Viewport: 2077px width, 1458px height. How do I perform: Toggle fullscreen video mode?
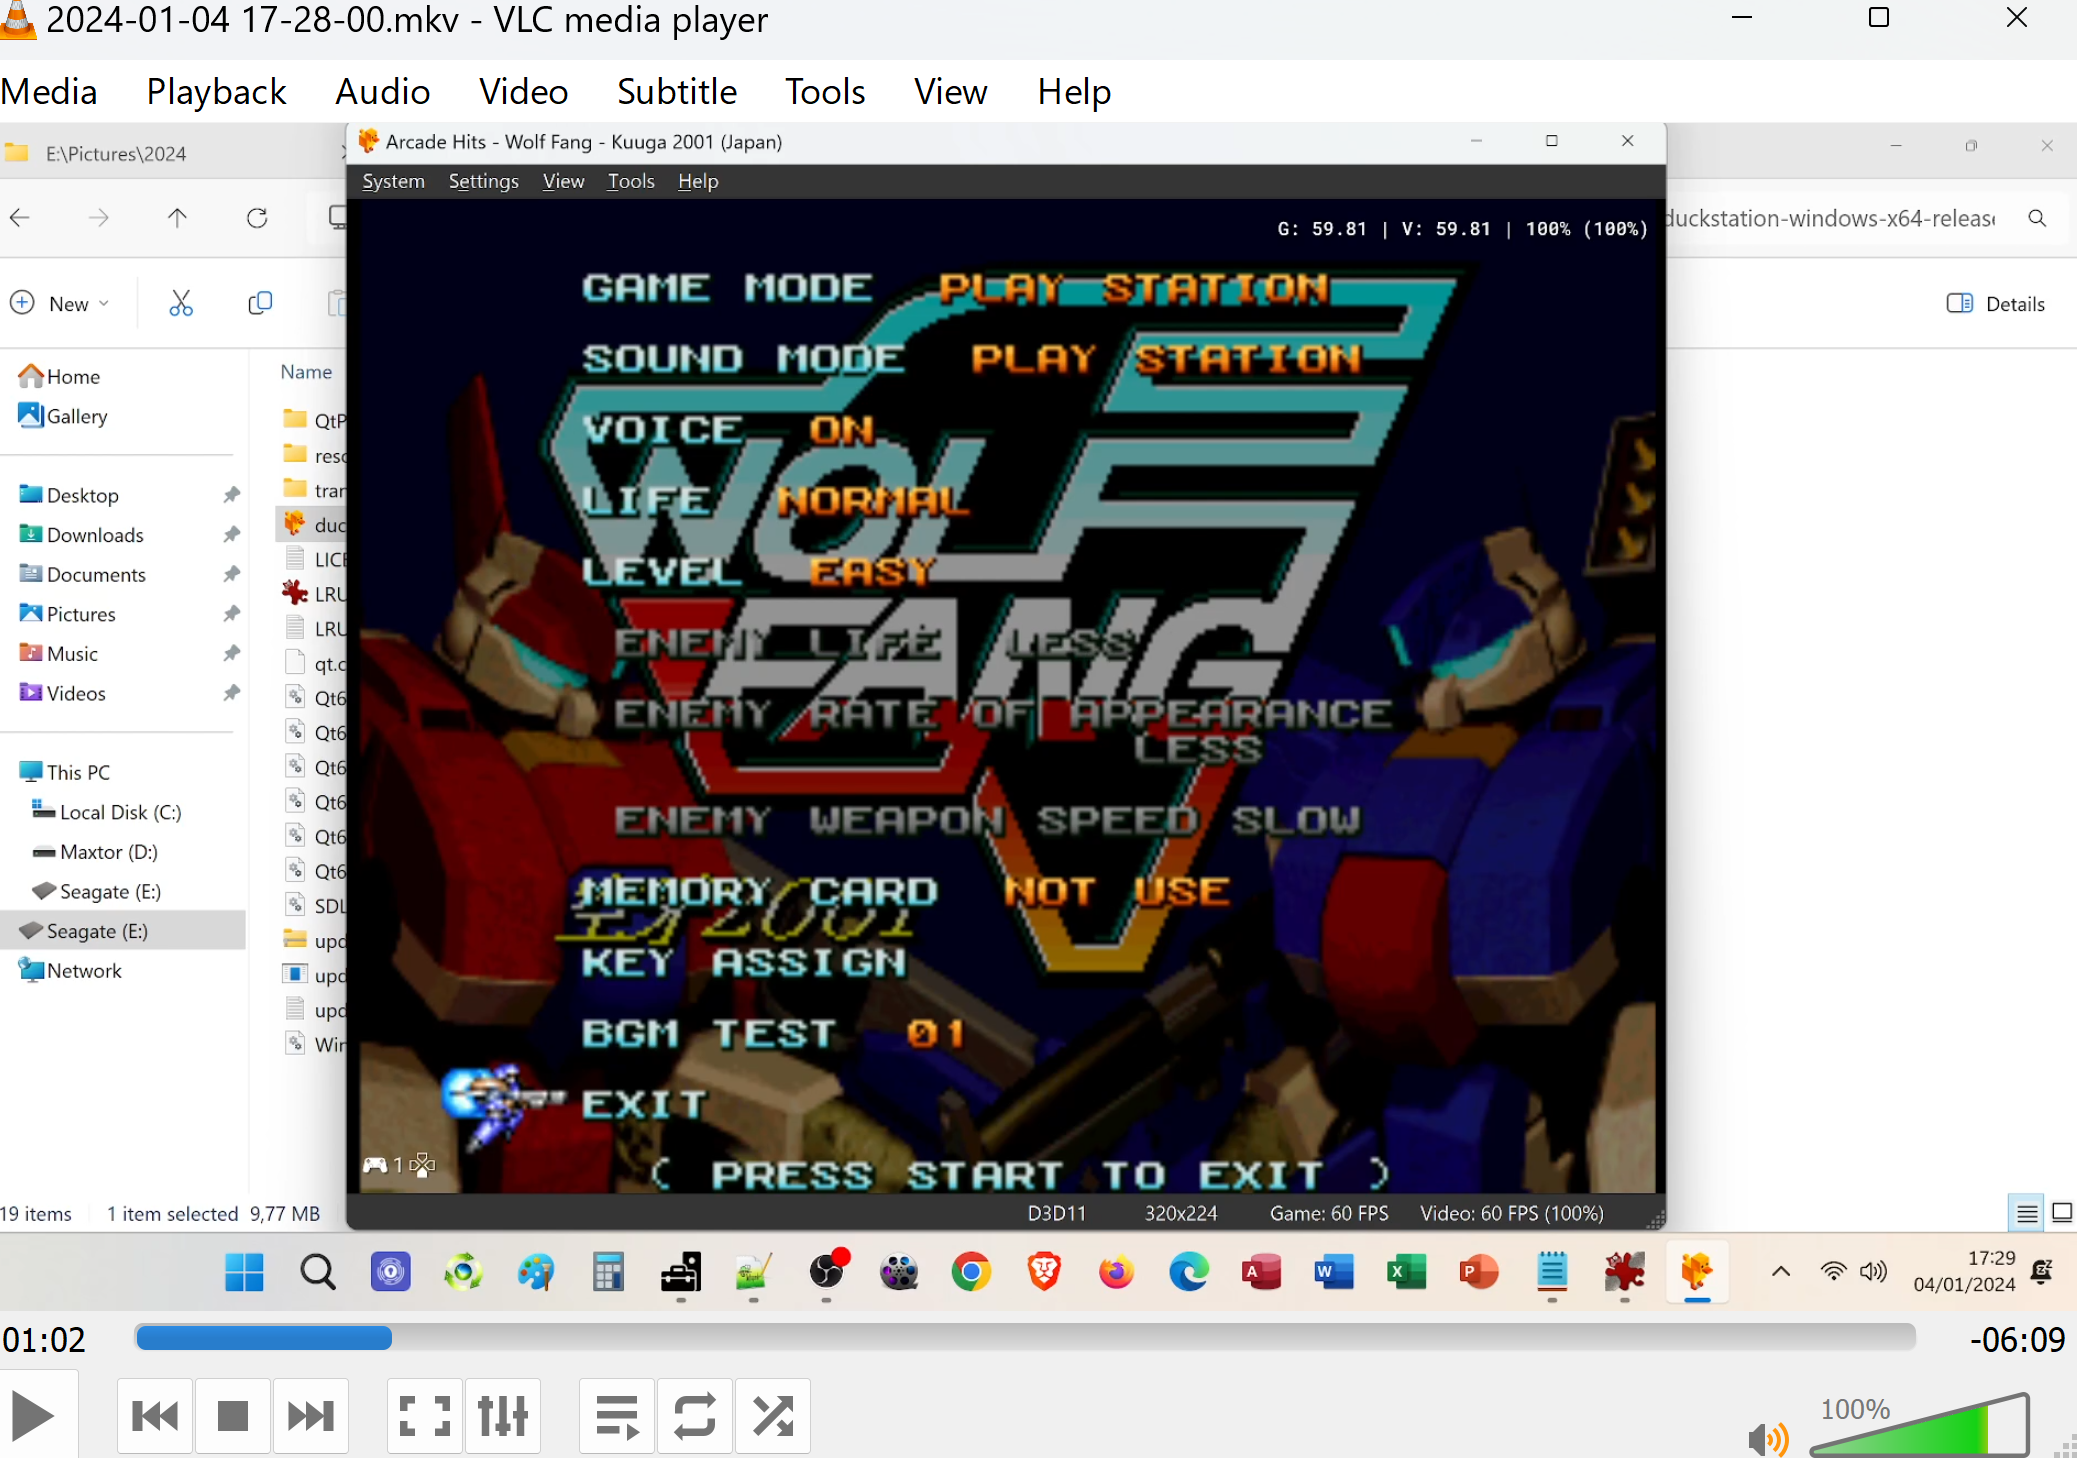(425, 1416)
